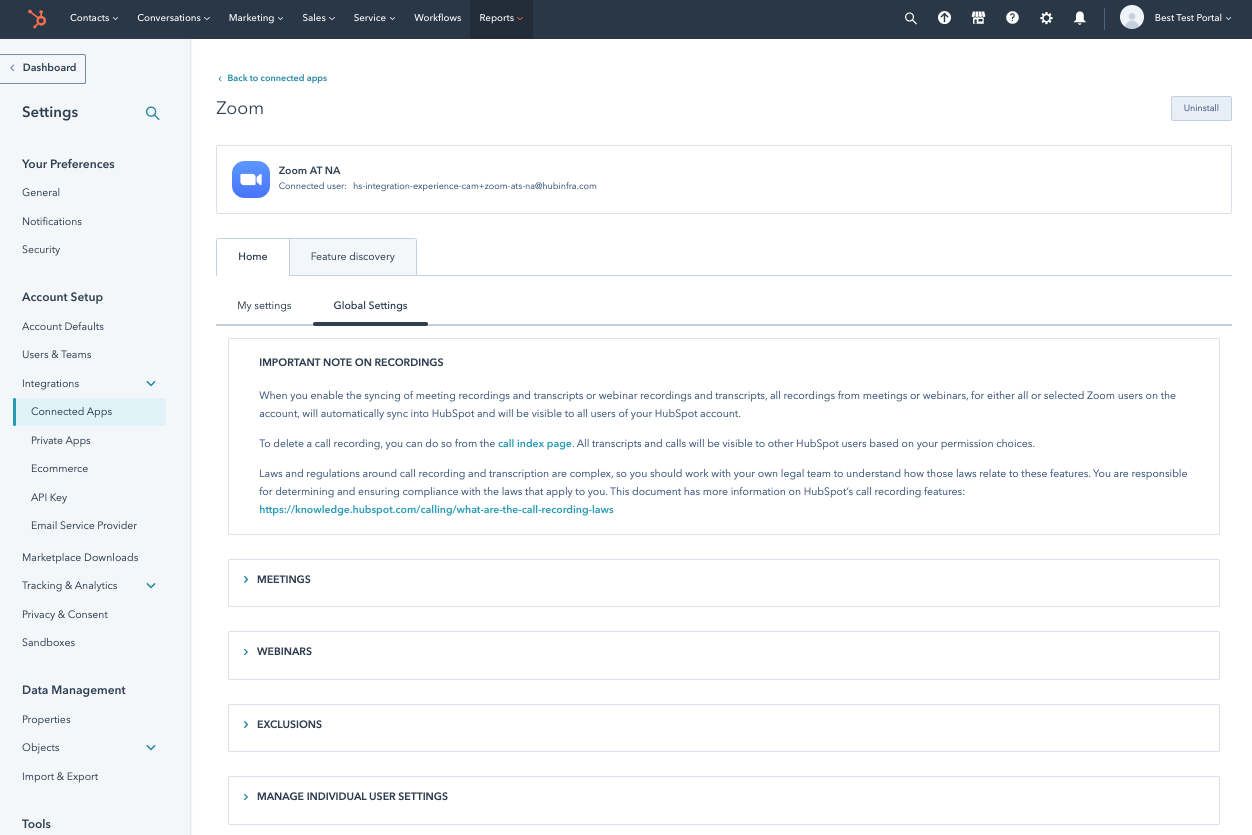Click the Zoom camera app logo
The width and height of the screenshot is (1252, 835).
point(251,179)
